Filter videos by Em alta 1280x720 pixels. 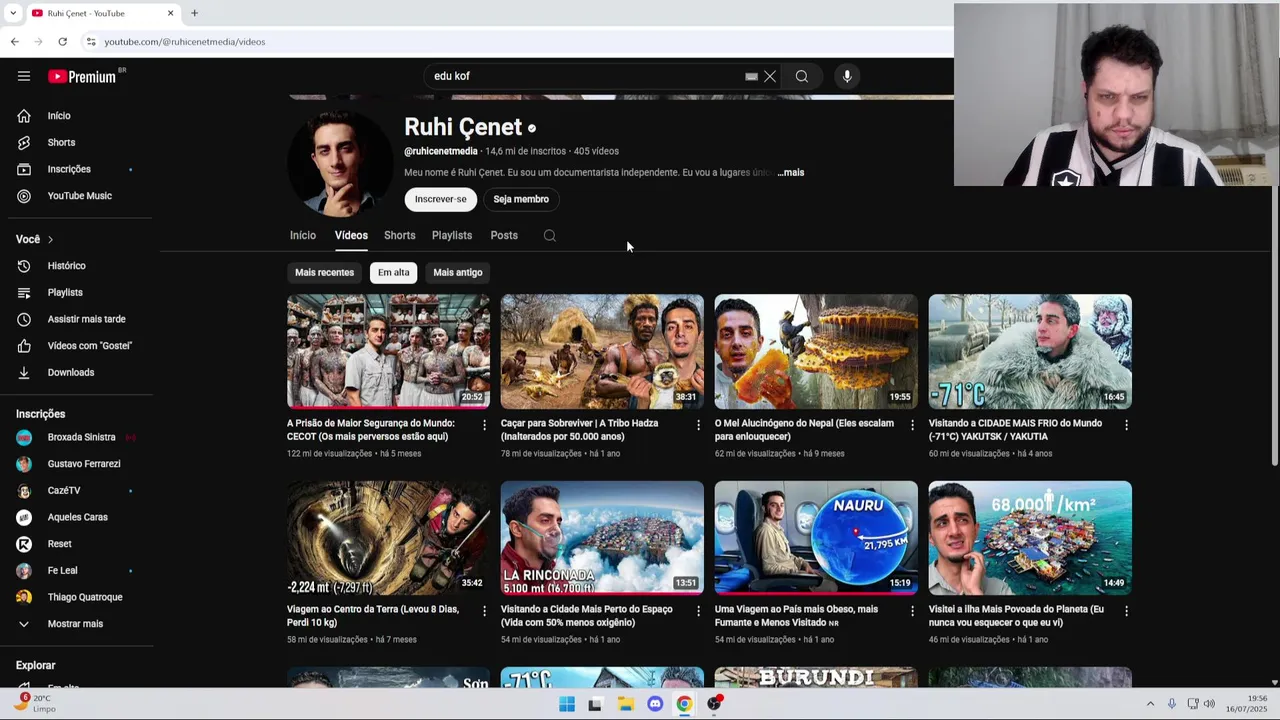394,273
